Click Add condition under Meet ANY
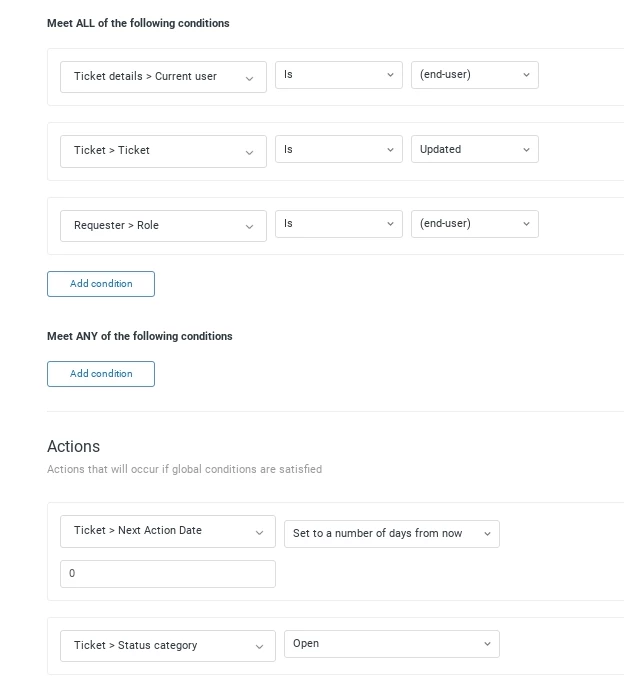This screenshot has width=624, height=696. pos(101,374)
